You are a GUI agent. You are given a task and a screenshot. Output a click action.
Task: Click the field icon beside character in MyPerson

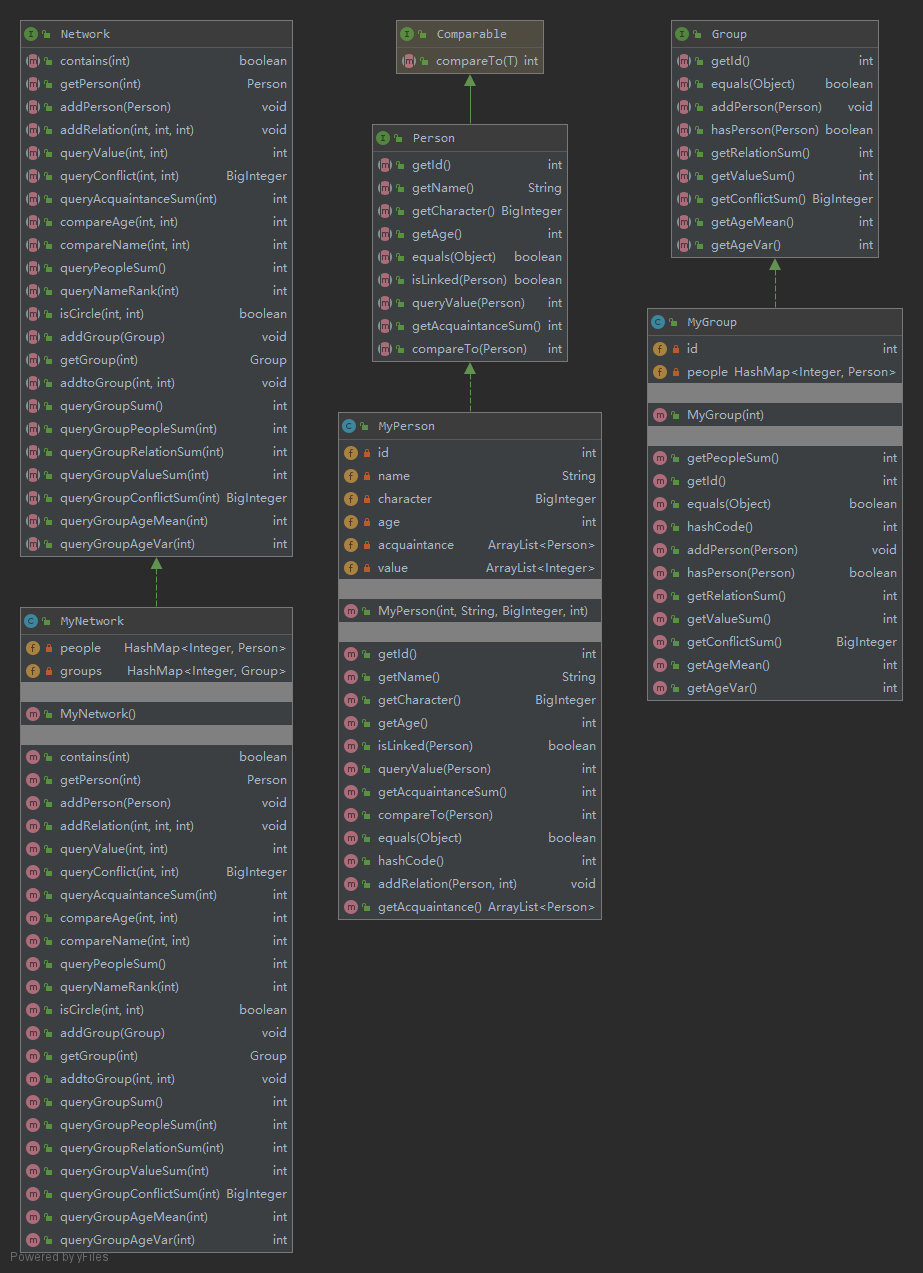point(350,499)
